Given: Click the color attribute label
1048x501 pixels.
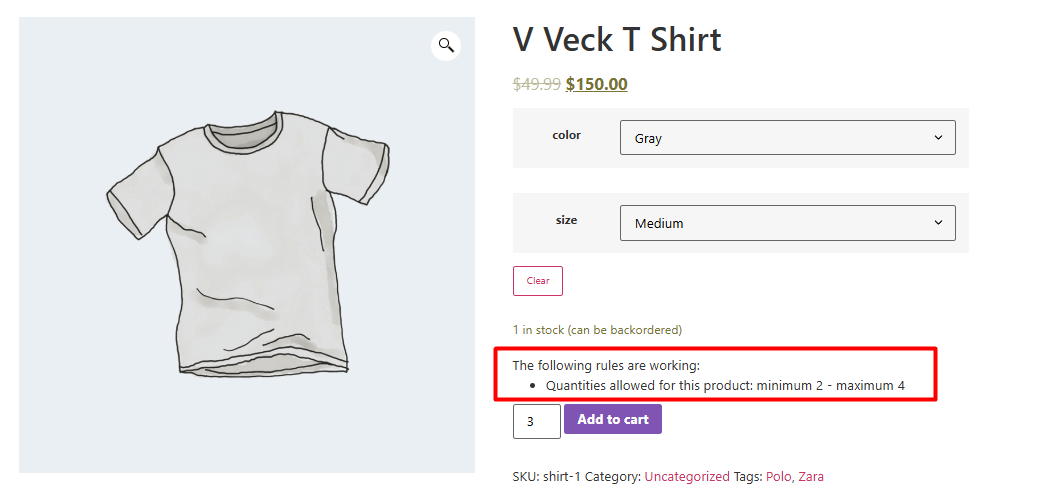Looking at the screenshot, I should (566, 135).
